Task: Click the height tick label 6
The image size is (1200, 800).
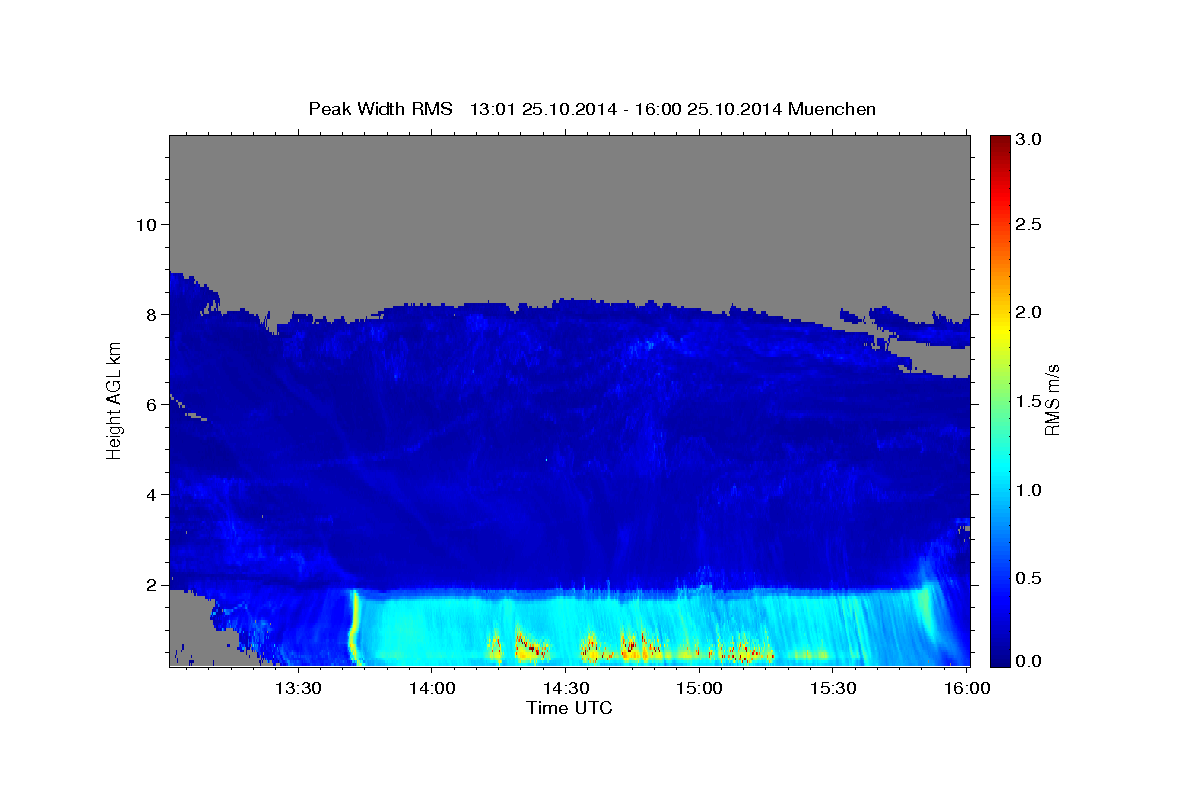Action: tap(152, 404)
